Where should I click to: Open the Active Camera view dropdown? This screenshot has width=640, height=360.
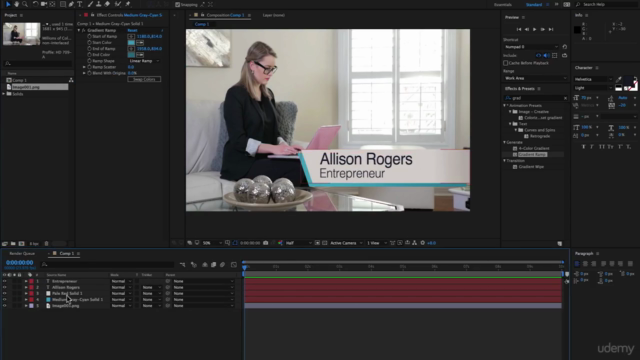click(x=346, y=243)
